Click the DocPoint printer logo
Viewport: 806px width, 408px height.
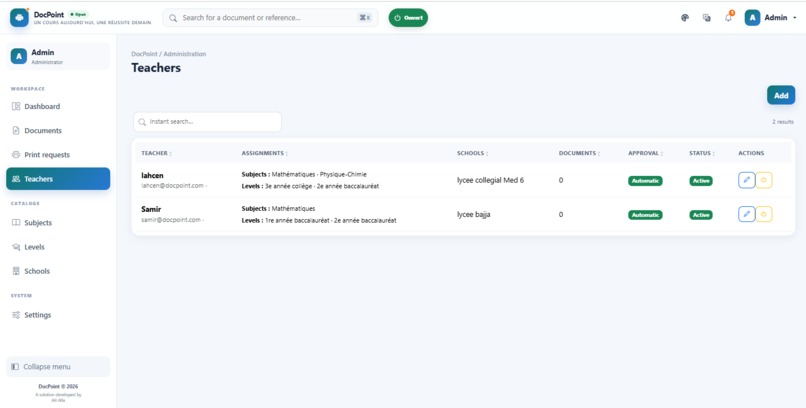pos(20,17)
